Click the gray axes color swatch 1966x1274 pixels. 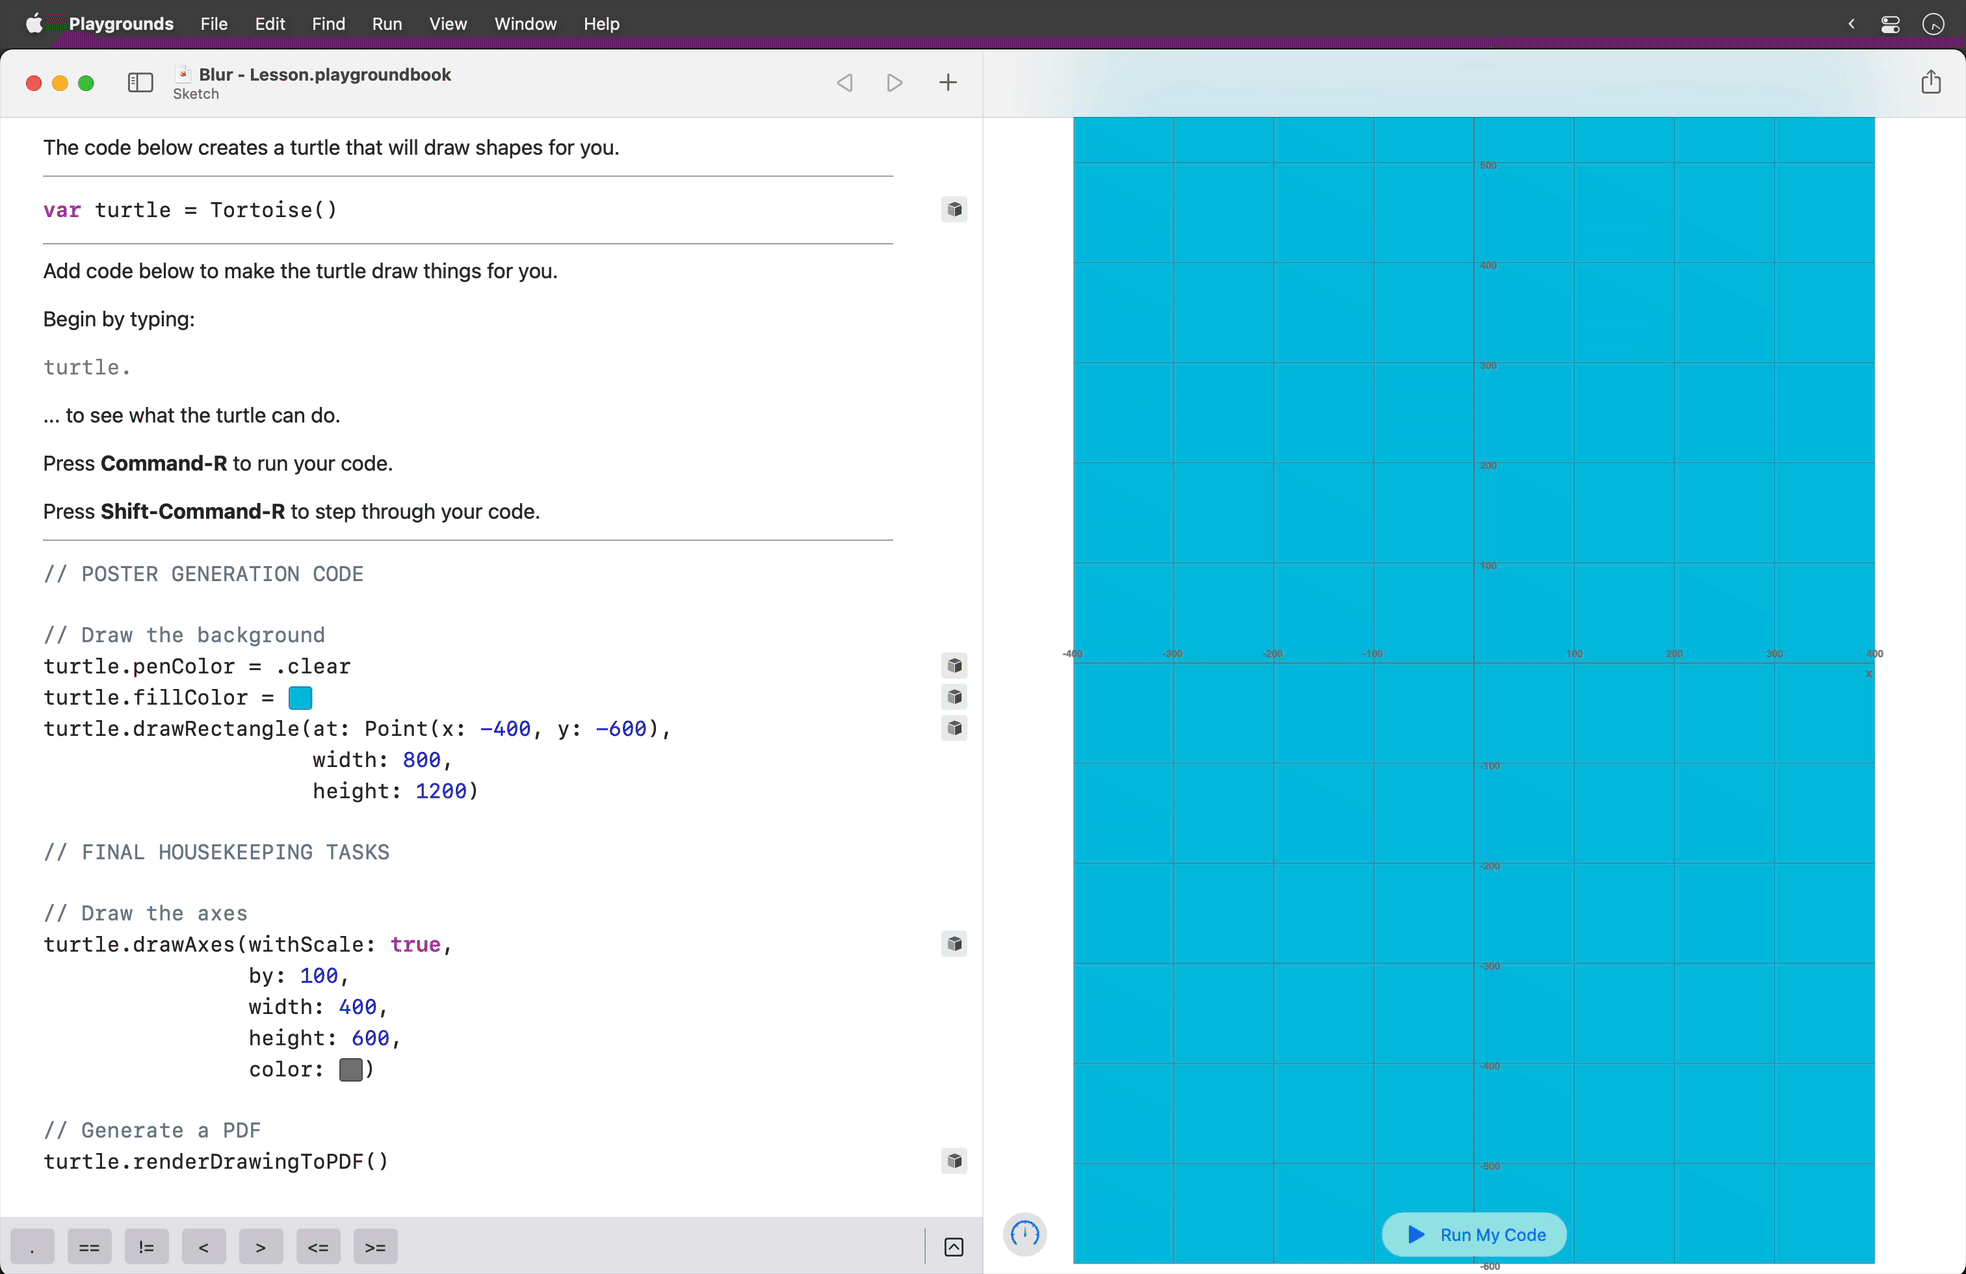pos(352,1069)
